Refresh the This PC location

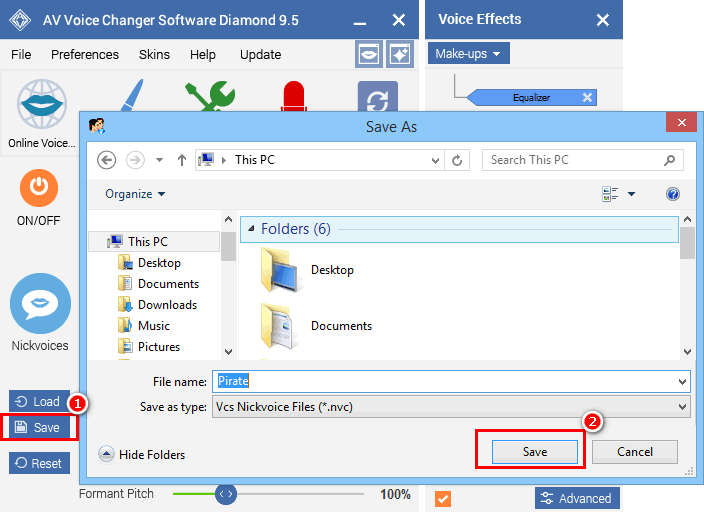pyautogui.click(x=457, y=160)
